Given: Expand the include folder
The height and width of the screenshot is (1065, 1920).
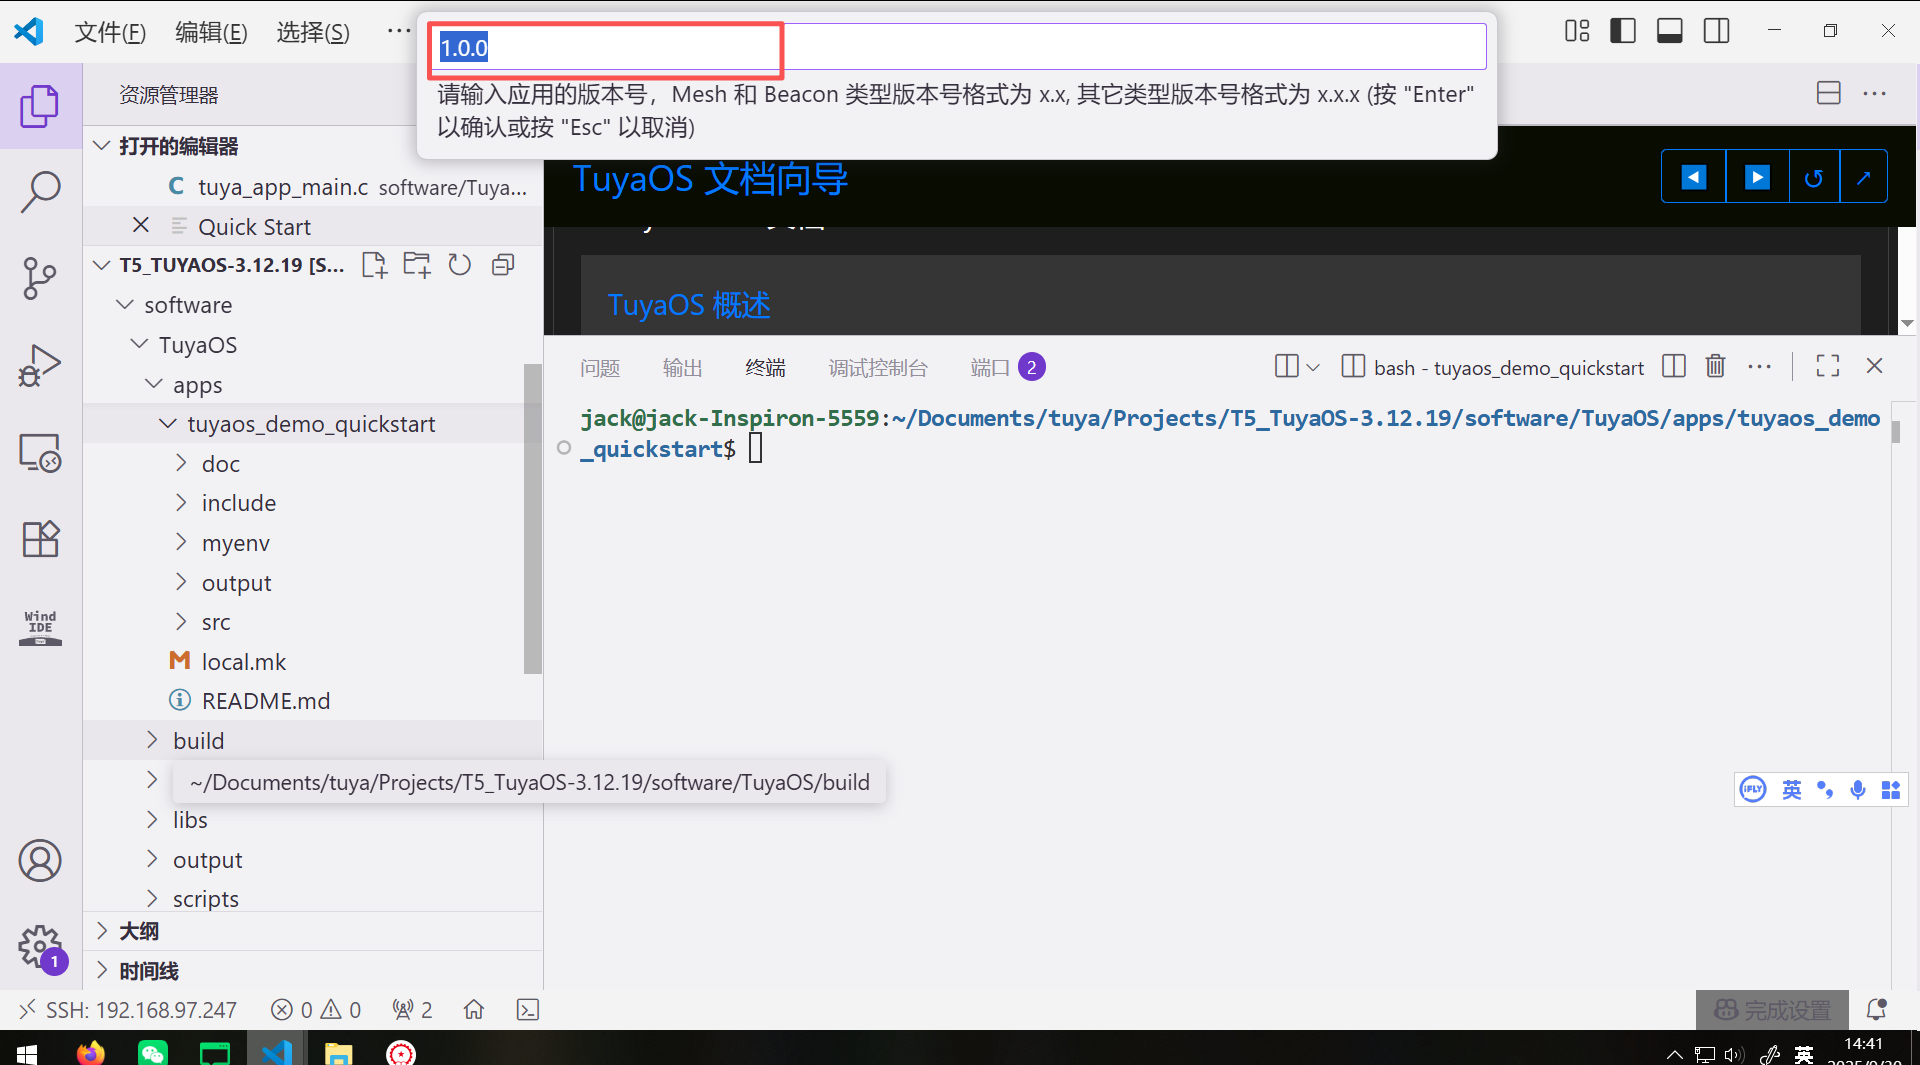Looking at the screenshot, I should (x=182, y=502).
